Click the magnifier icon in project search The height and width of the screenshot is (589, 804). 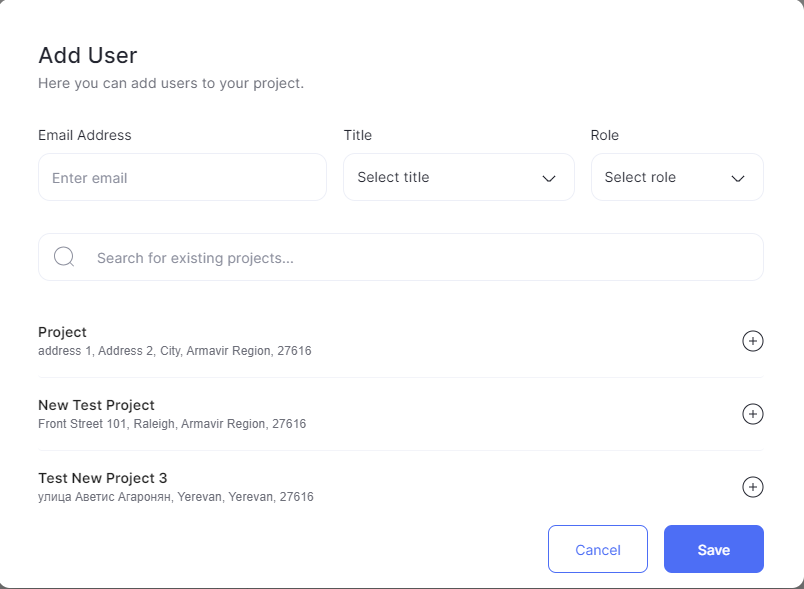[64, 257]
